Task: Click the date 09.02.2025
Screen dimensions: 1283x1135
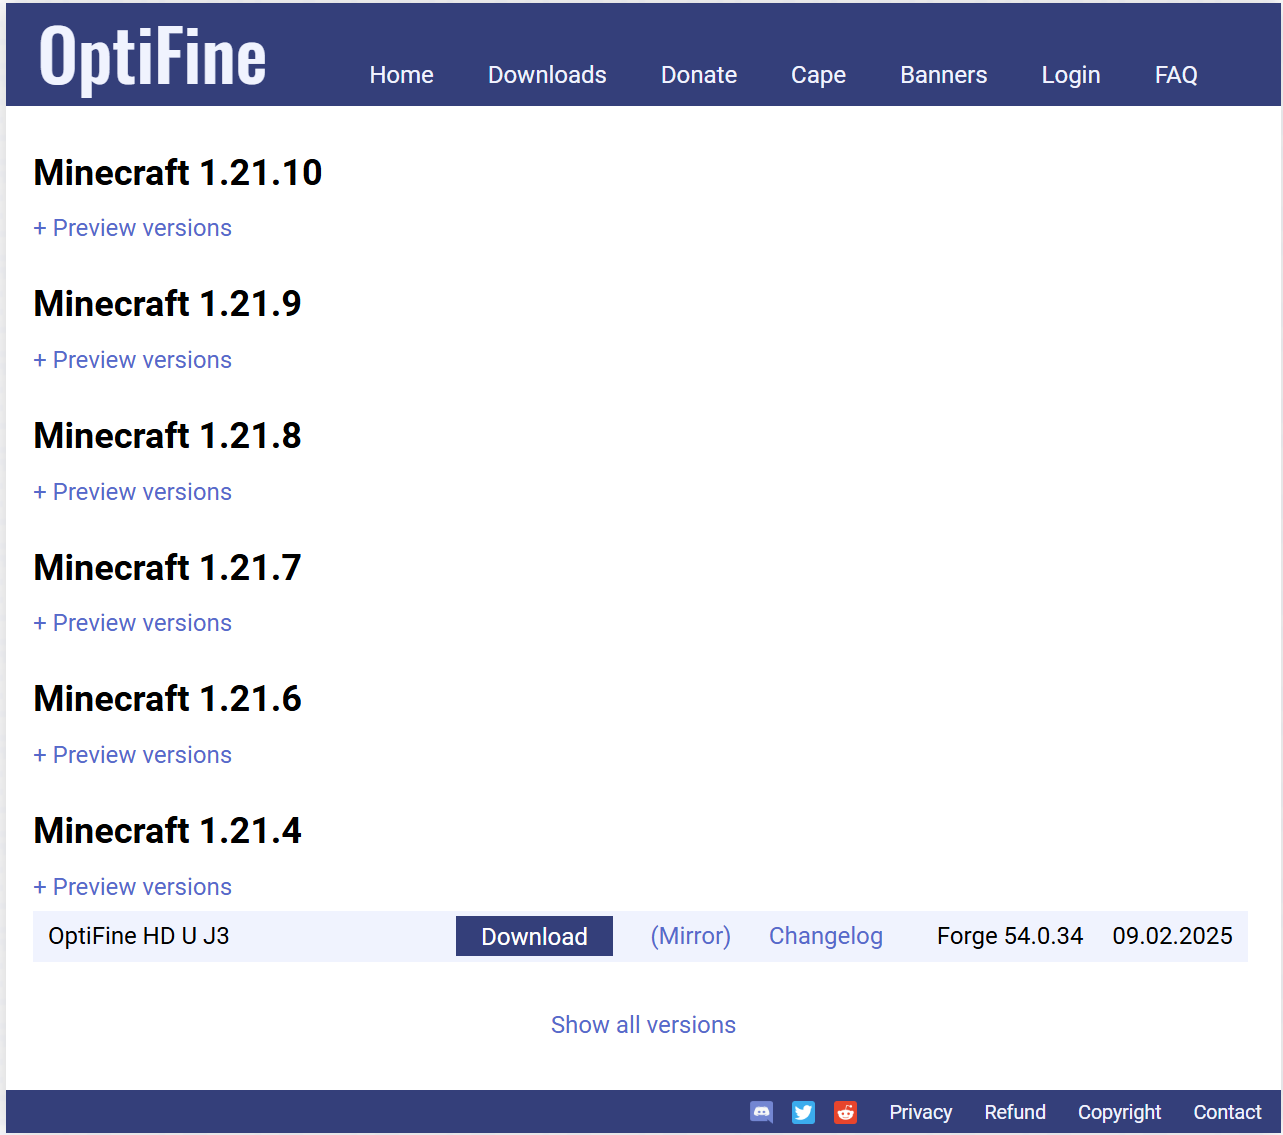Action: click(1172, 936)
